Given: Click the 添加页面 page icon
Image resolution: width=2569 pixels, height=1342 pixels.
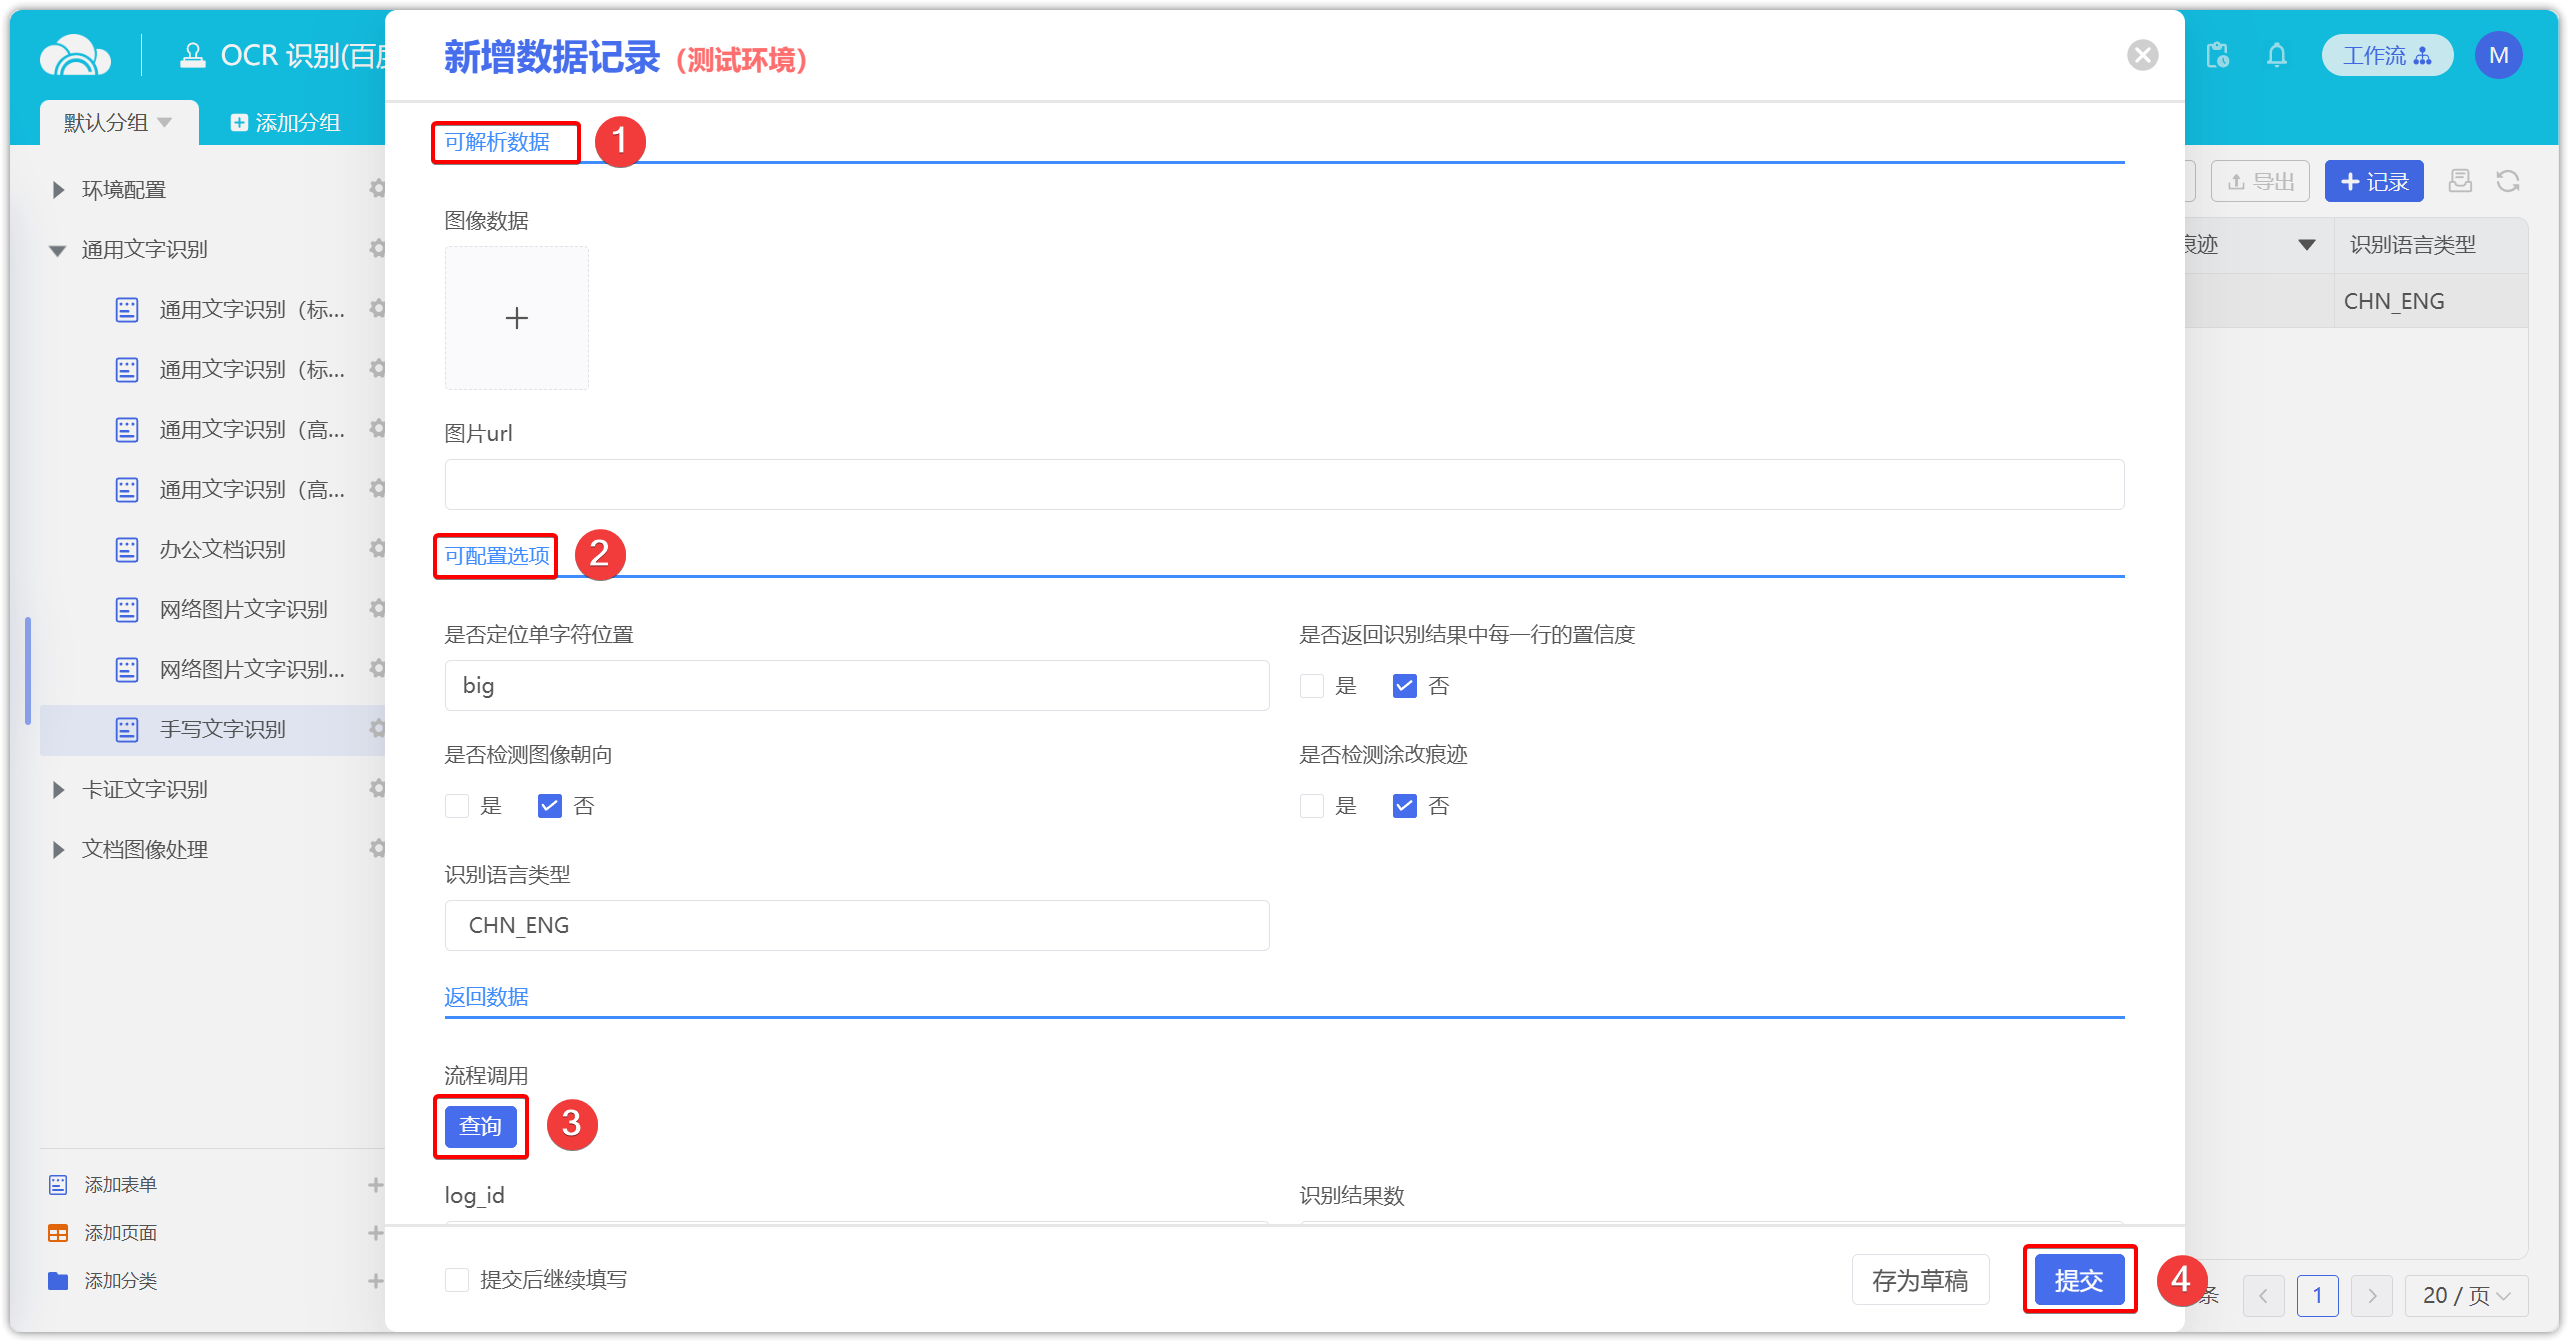Looking at the screenshot, I should pyautogui.click(x=58, y=1233).
